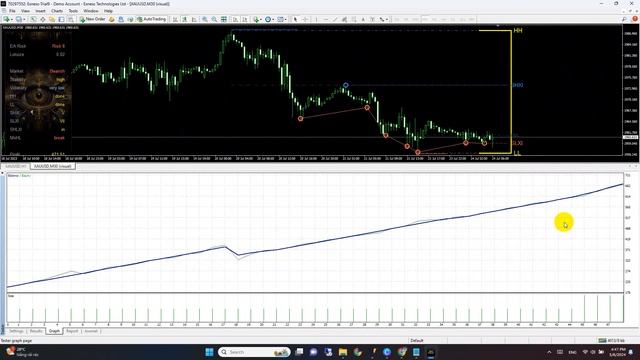The image size is (640, 360).
Task: Open the File menu
Action: tap(12, 11)
